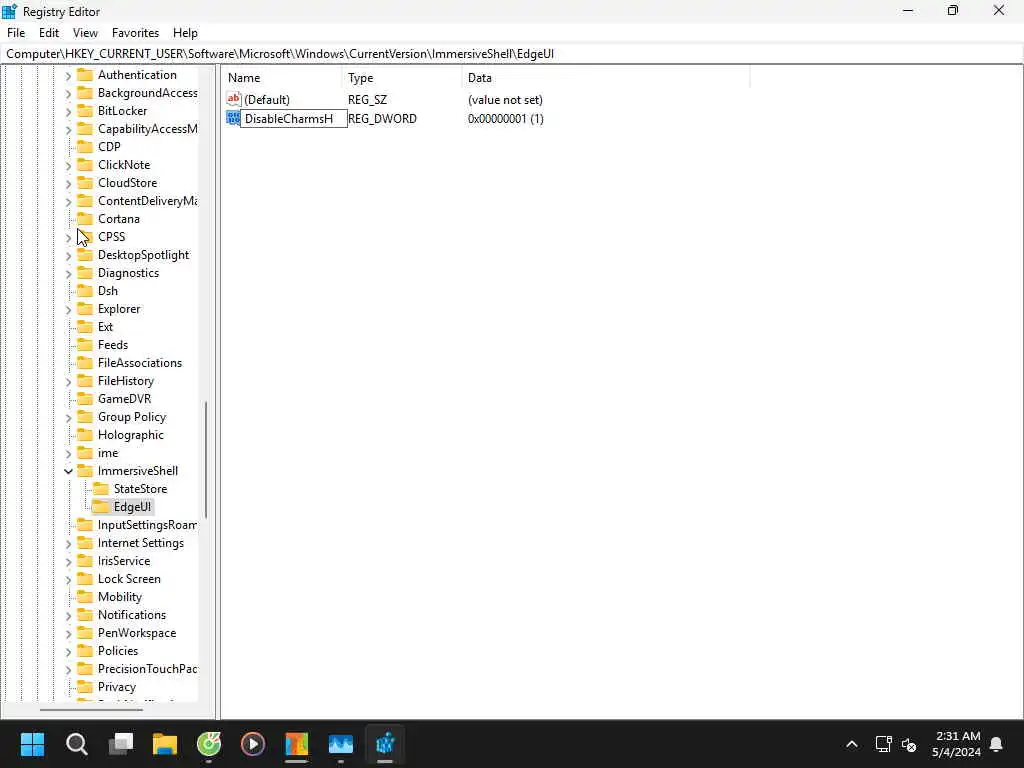Select the GameDVR folder icon
This screenshot has width=1024, height=768.
pos(85,398)
